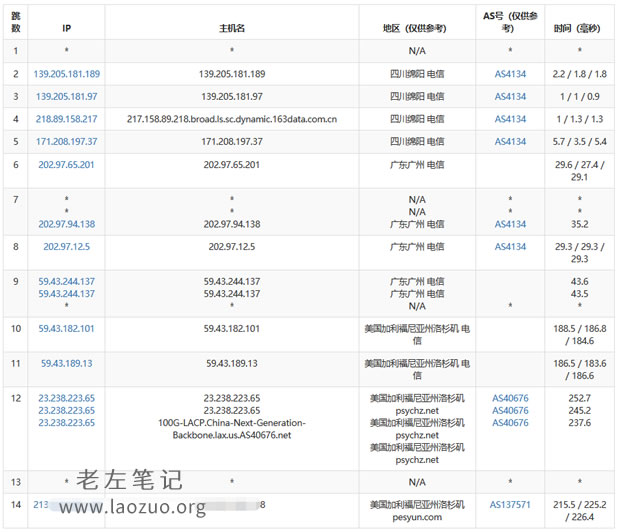Open the 202.97.94.138 IP link
This screenshot has height=532, width=619.
click(x=66, y=224)
